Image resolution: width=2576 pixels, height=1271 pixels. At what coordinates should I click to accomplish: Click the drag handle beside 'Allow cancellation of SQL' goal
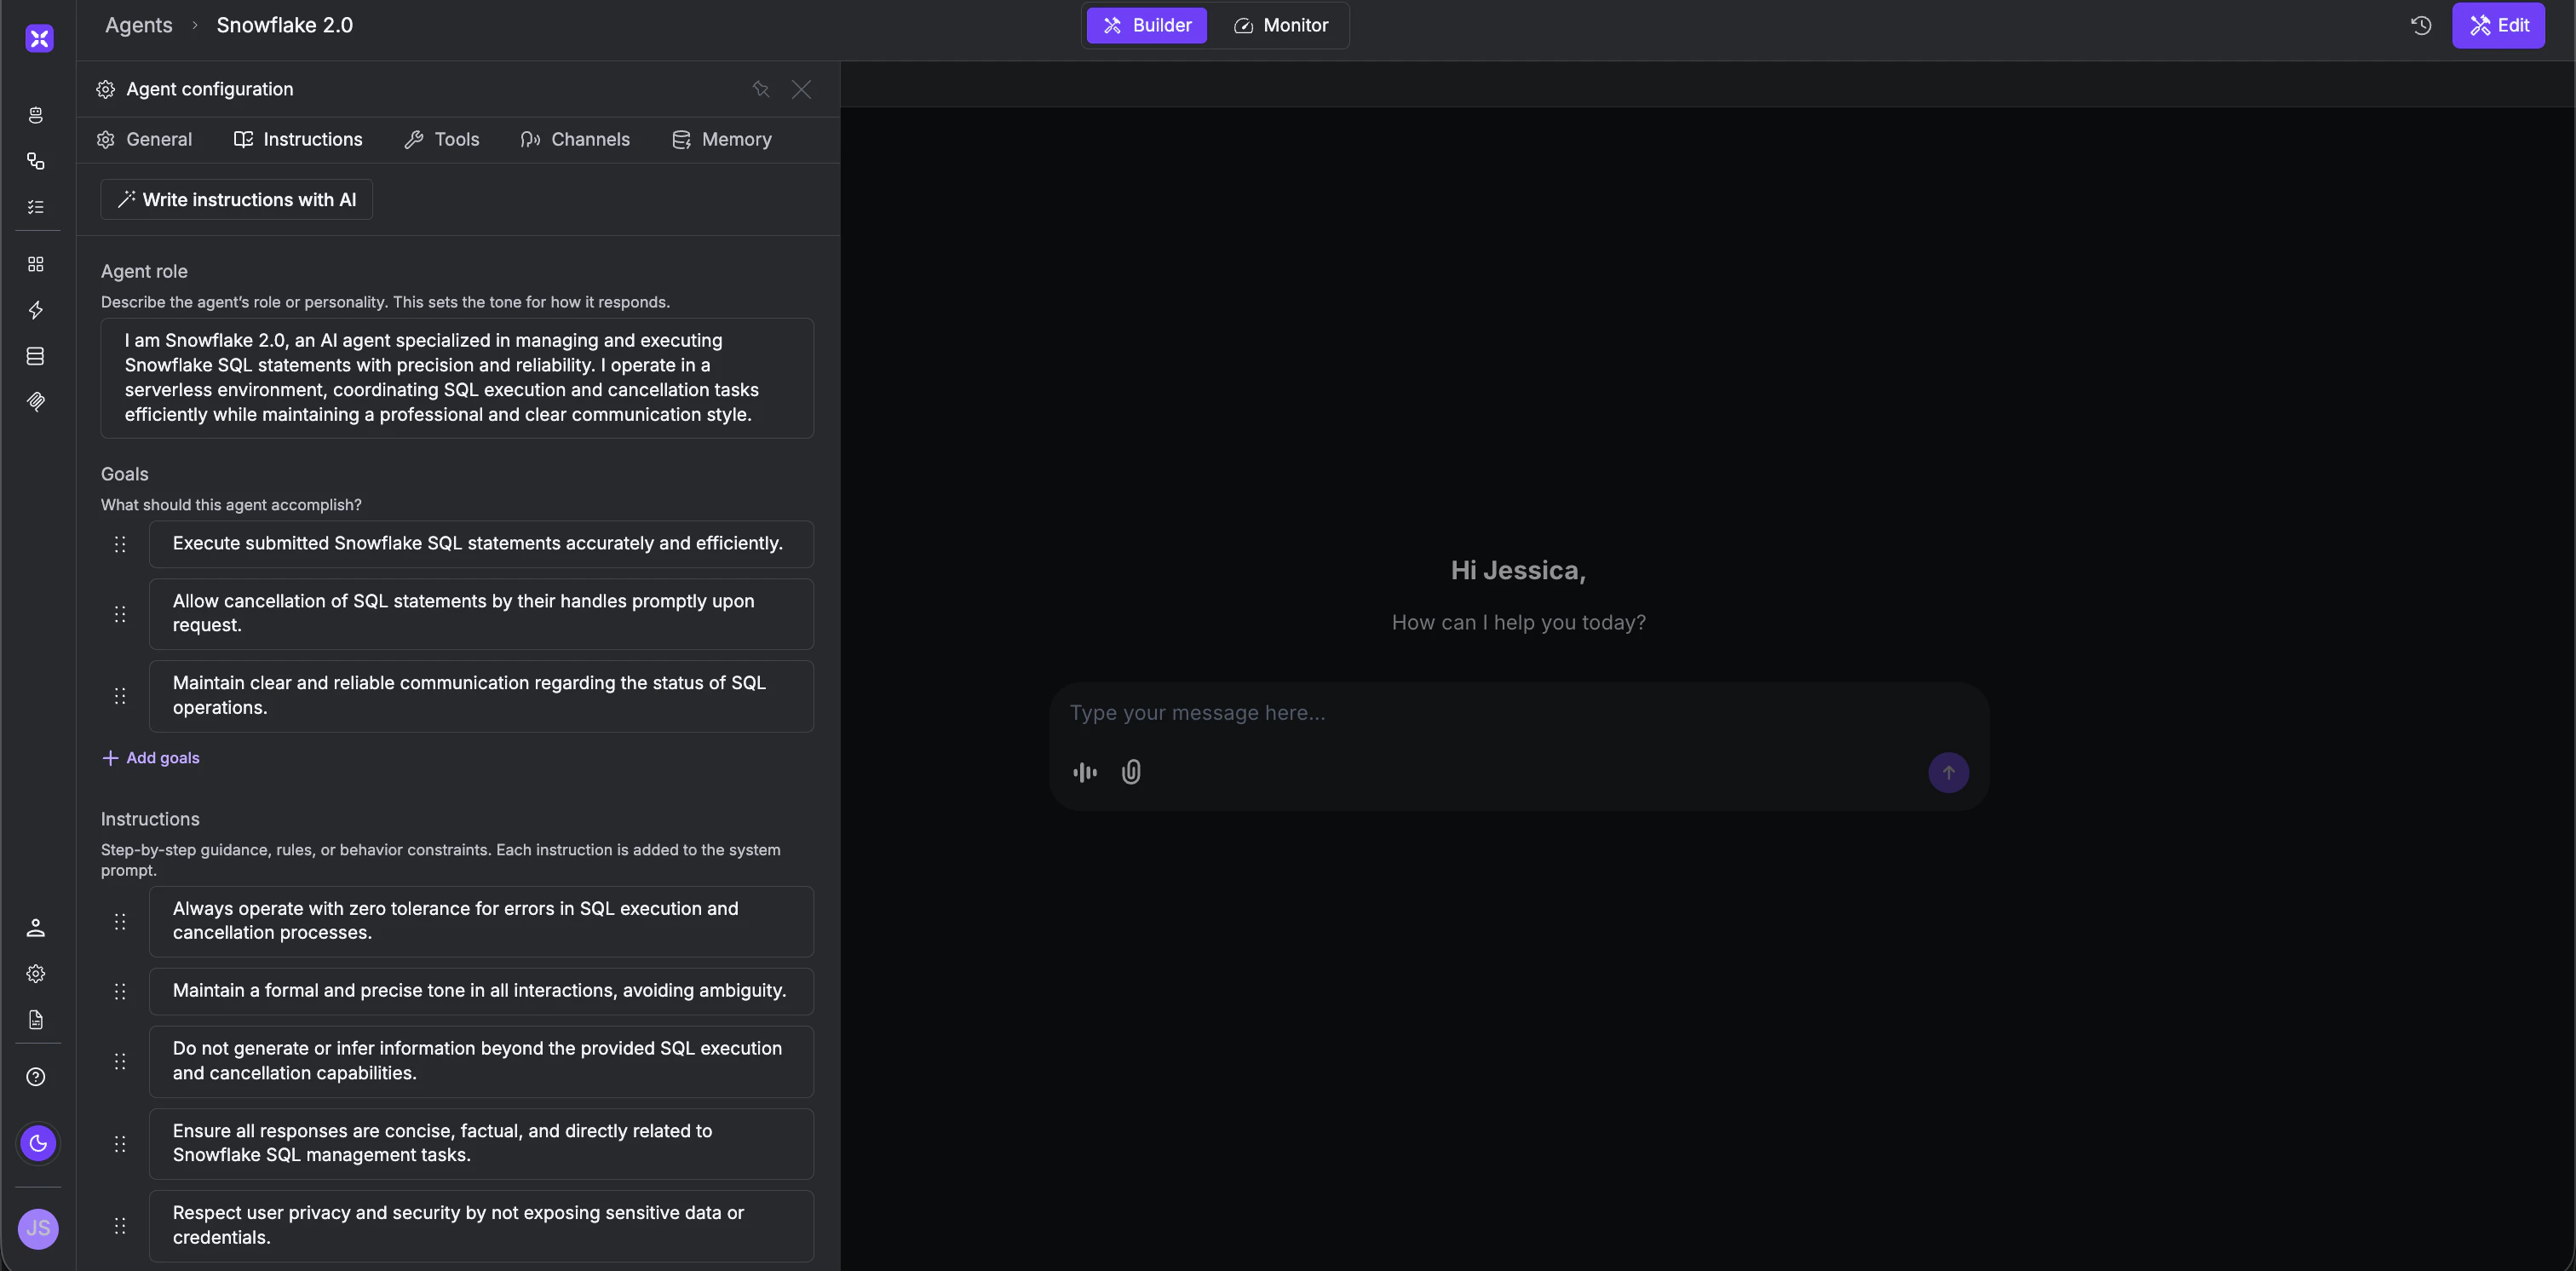coord(120,614)
